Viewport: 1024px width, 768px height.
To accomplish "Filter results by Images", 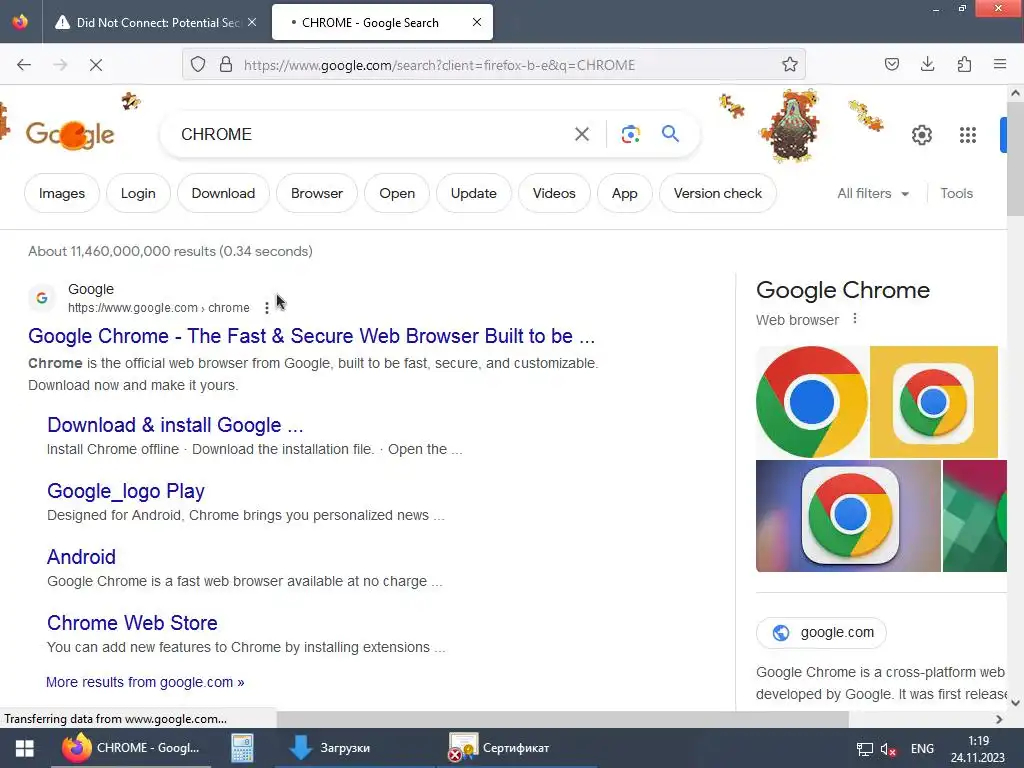I will pos(62,193).
